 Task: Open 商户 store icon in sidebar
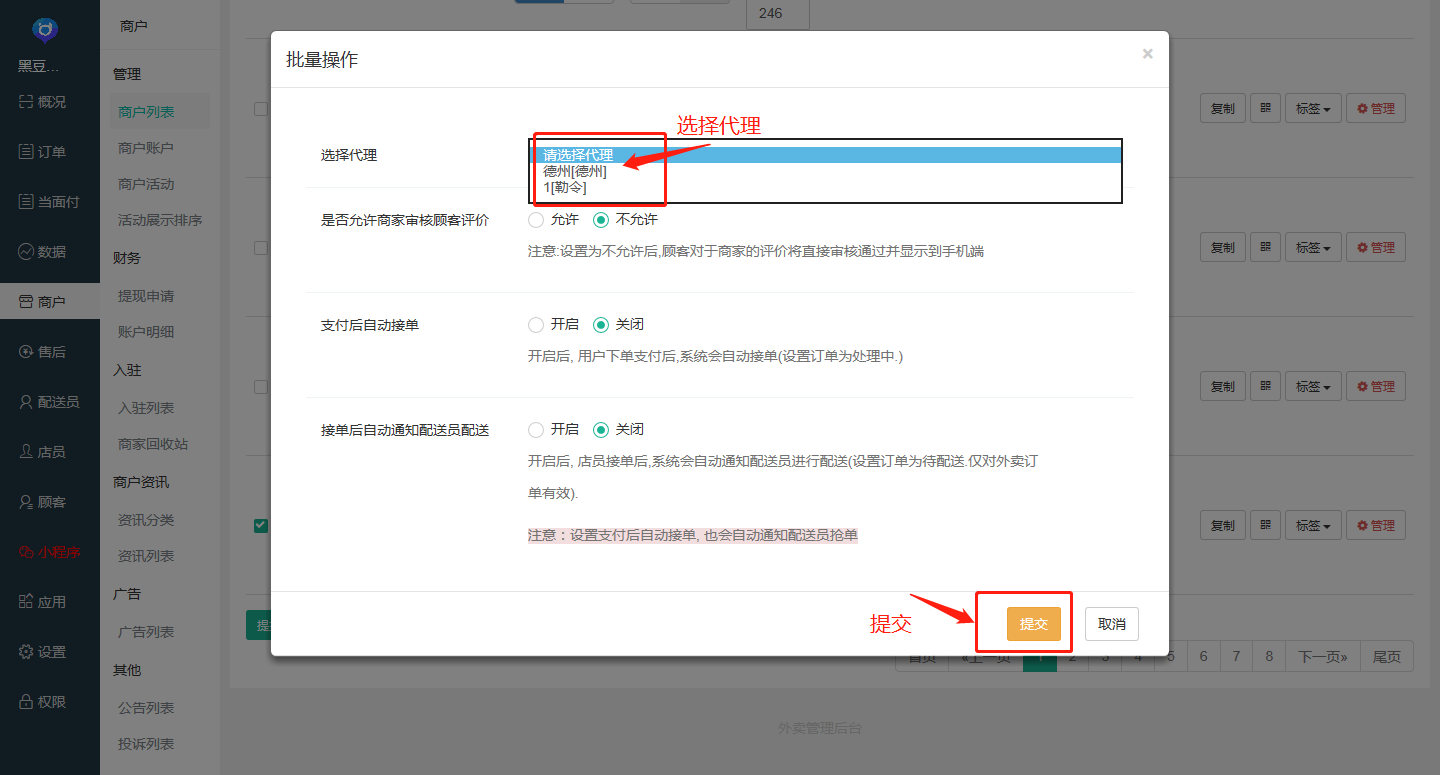coord(27,301)
